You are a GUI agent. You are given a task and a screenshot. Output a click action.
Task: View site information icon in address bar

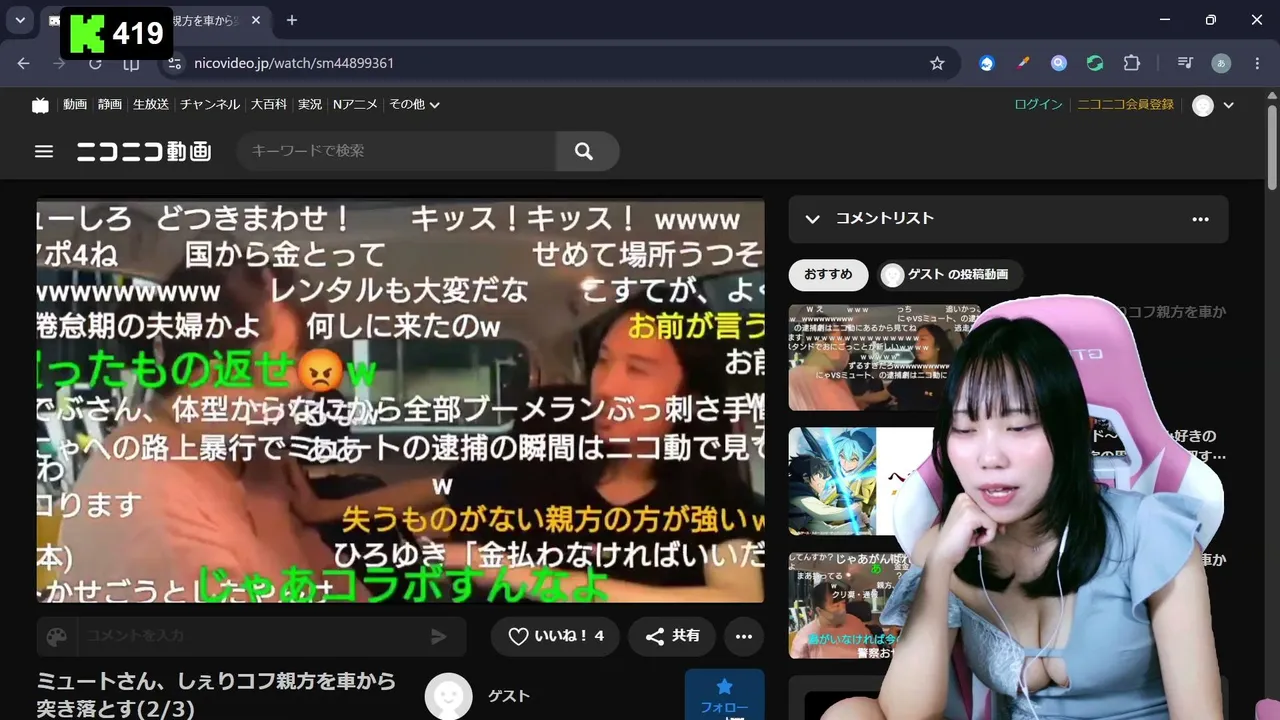(174, 63)
